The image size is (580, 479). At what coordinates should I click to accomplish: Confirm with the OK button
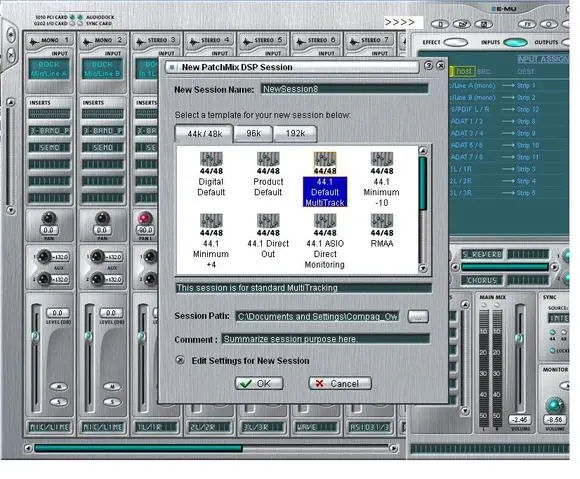click(x=259, y=384)
